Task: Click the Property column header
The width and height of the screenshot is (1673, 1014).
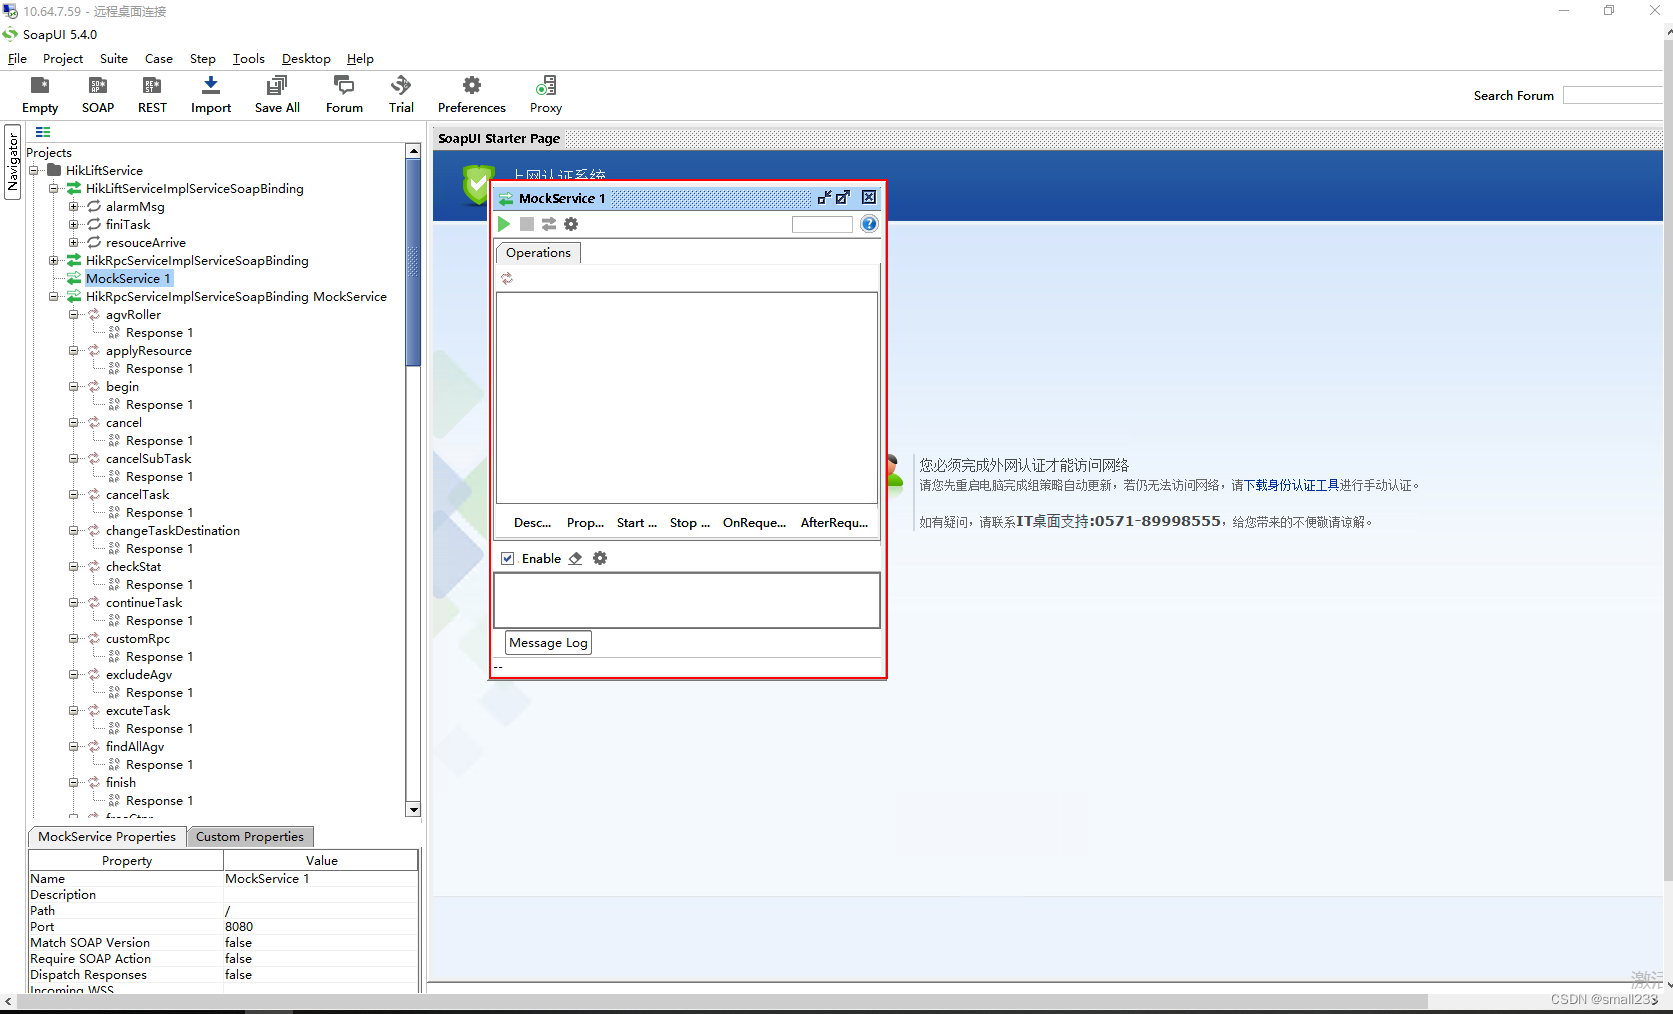Action: tap(127, 861)
